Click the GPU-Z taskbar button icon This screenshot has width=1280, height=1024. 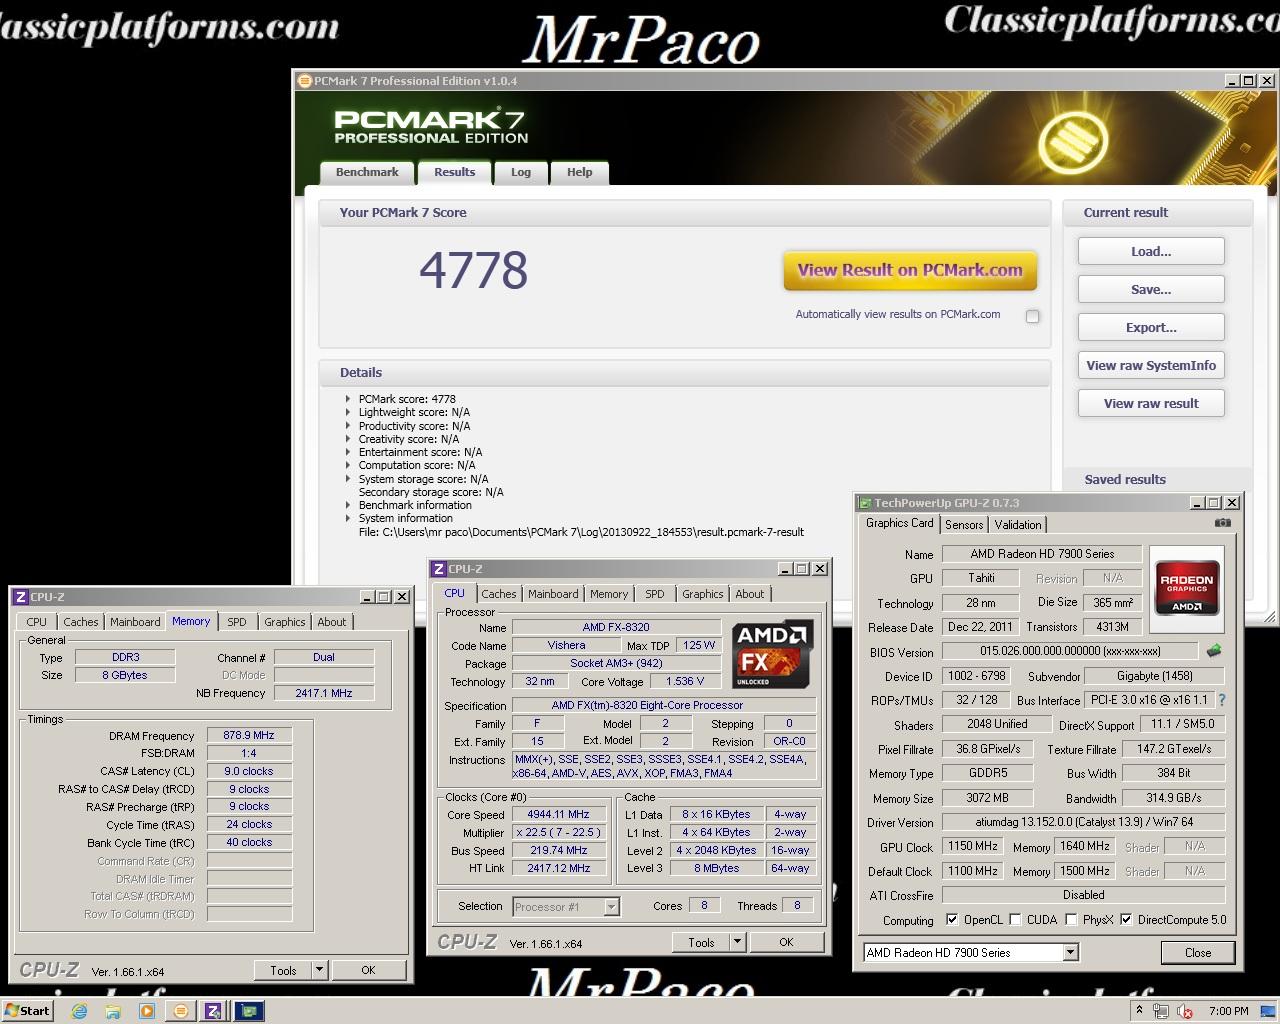pos(249,1011)
